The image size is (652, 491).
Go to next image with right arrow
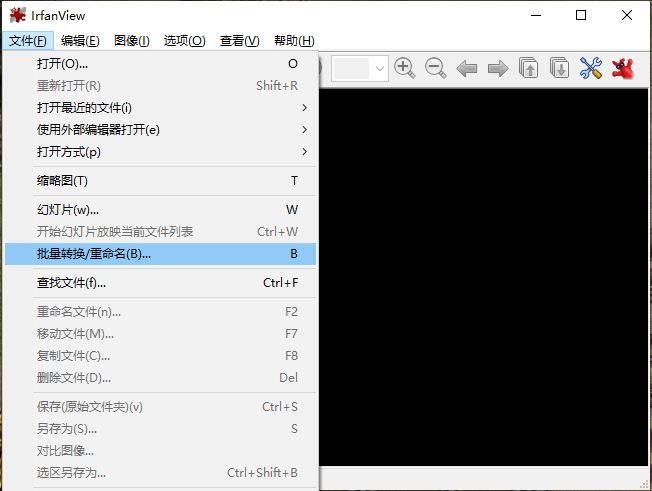pyautogui.click(x=498, y=69)
